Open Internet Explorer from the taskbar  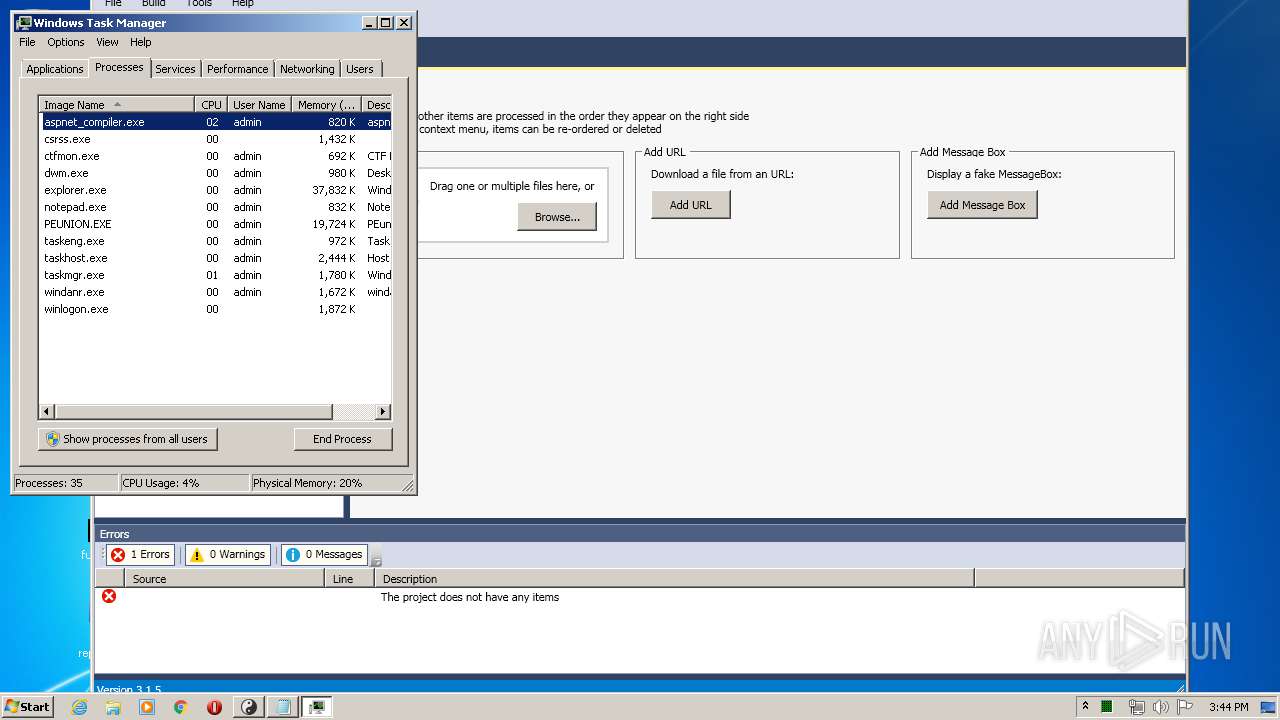point(80,707)
